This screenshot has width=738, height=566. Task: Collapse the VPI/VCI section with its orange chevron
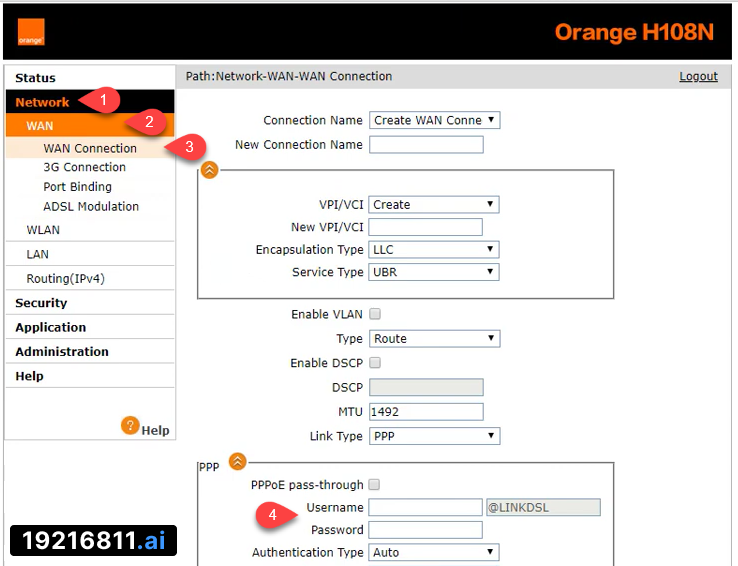[209, 170]
